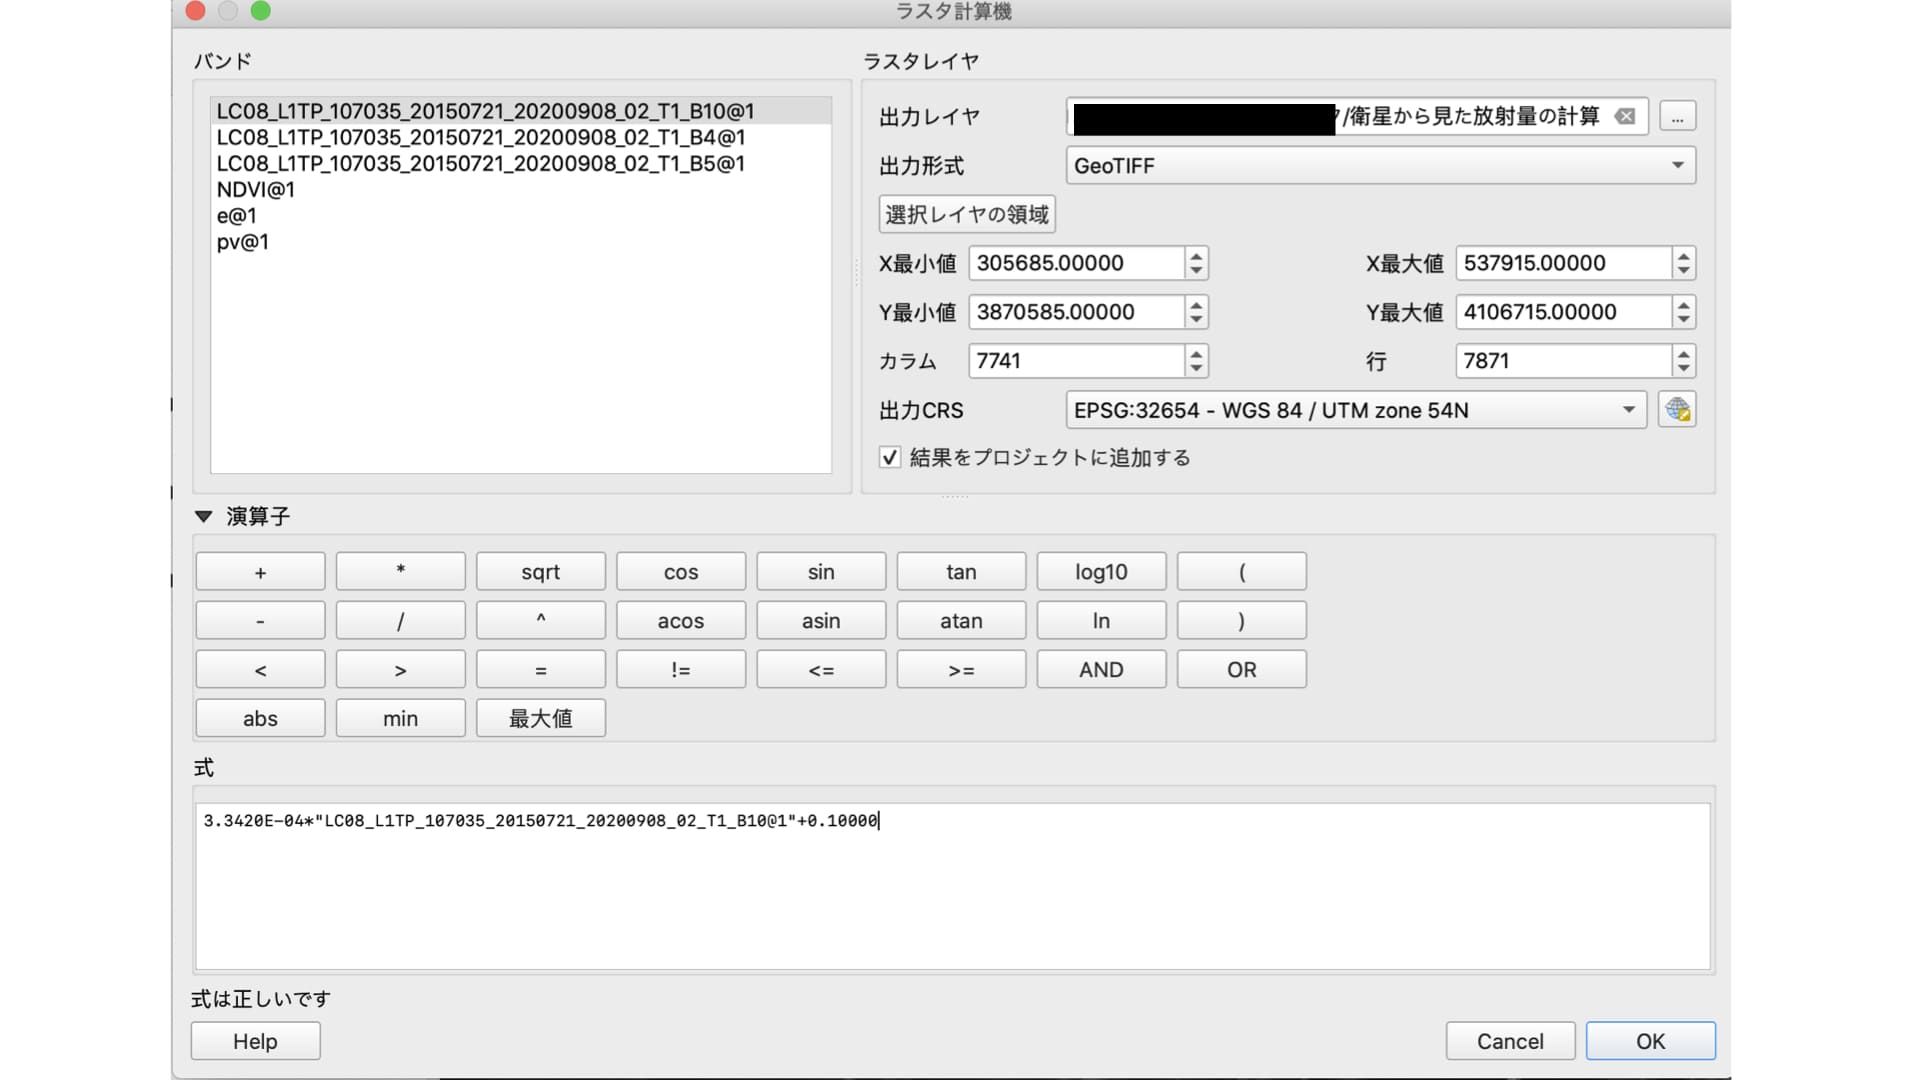Insert an opening parenthesis

tap(1242, 572)
